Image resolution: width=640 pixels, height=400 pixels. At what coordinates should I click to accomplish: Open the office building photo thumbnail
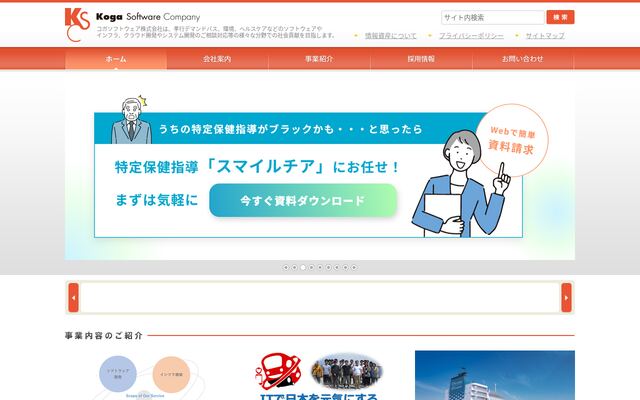point(495,375)
